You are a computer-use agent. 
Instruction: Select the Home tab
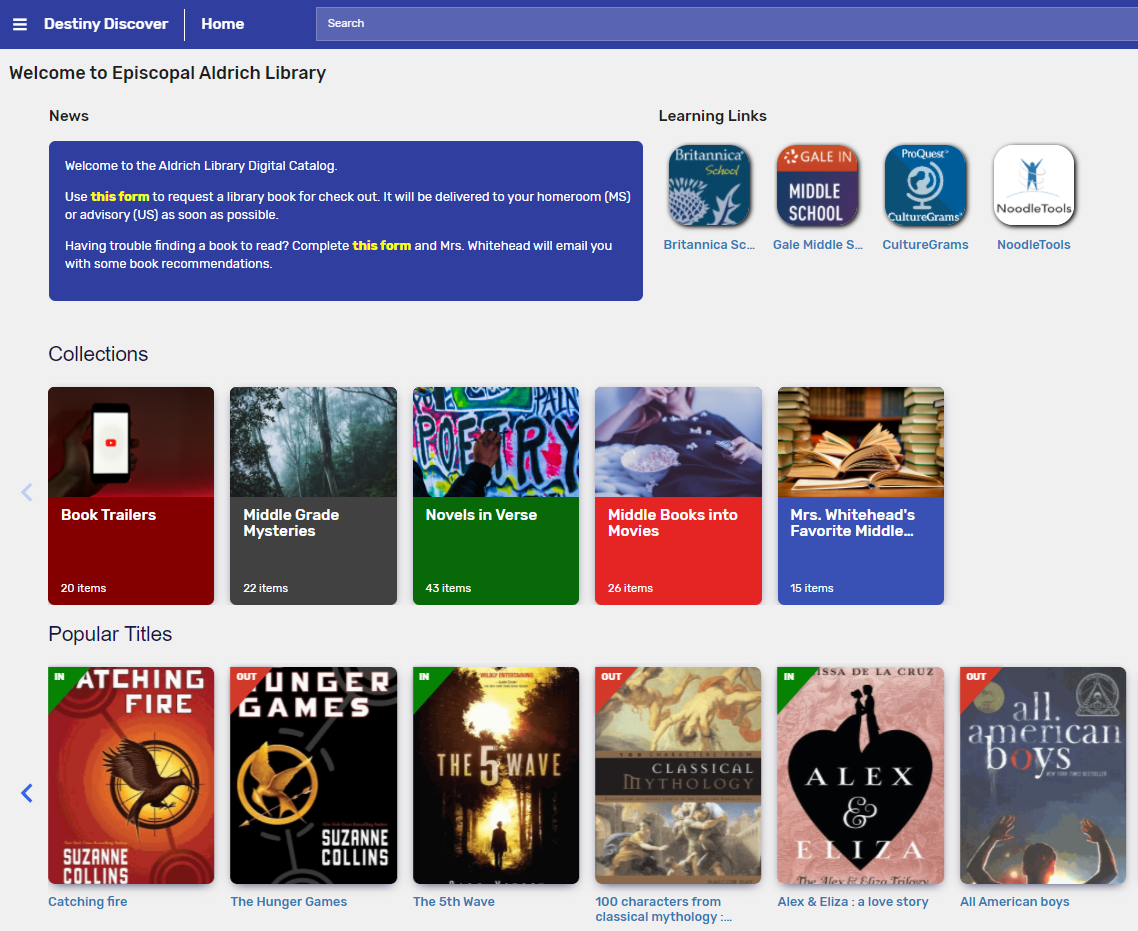coord(222,23)
